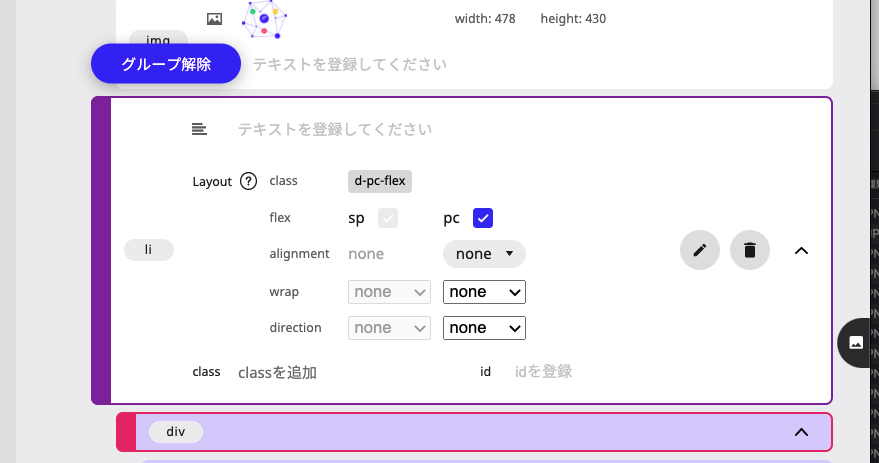Image resolution: width=879 pixels, height=463 pixels.
Task: Open the floating image panel button
Action: click(x=856, y=342)
